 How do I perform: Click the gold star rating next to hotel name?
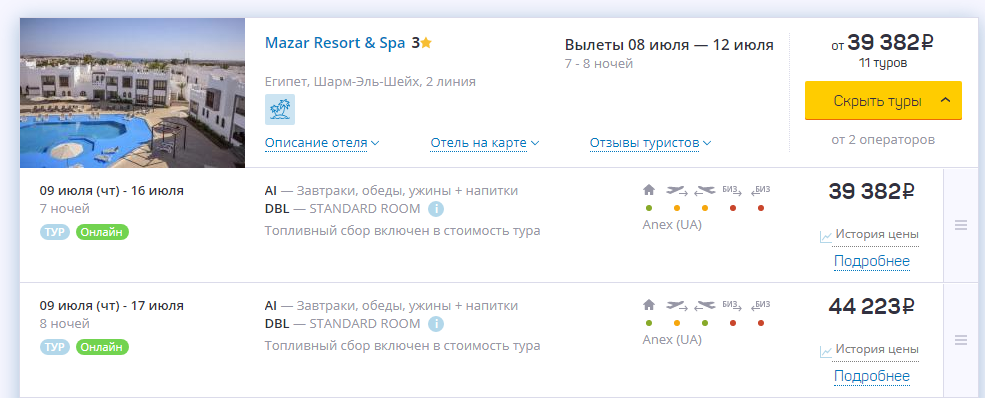(x=427, y=43)
